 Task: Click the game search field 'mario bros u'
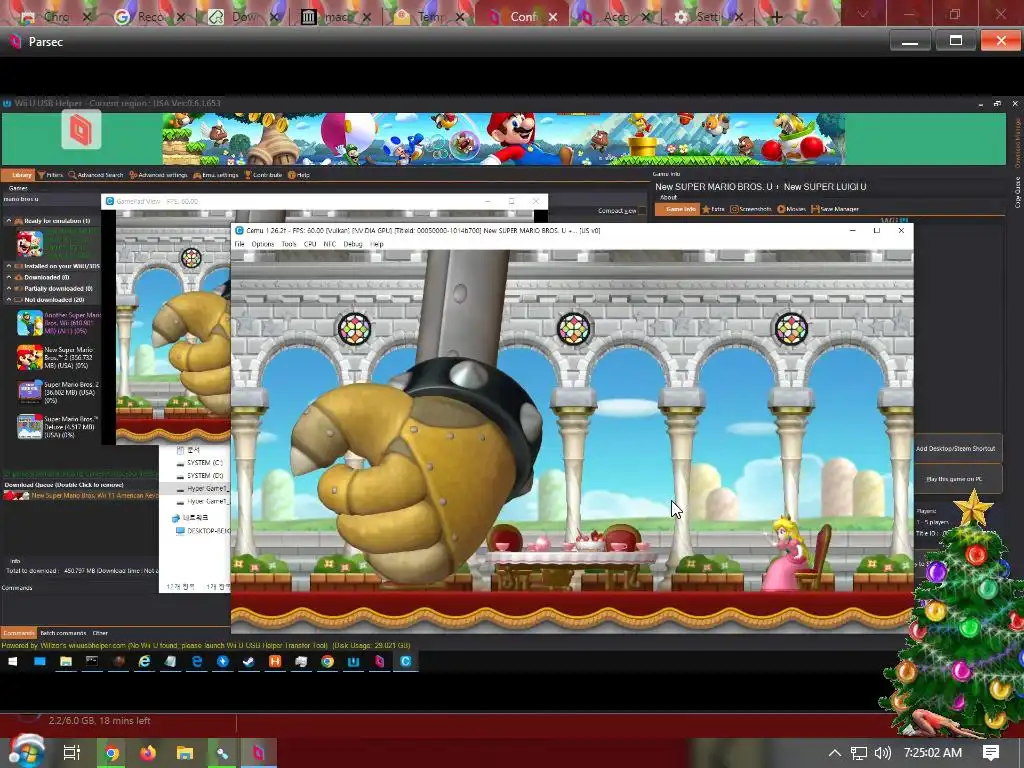51,199
